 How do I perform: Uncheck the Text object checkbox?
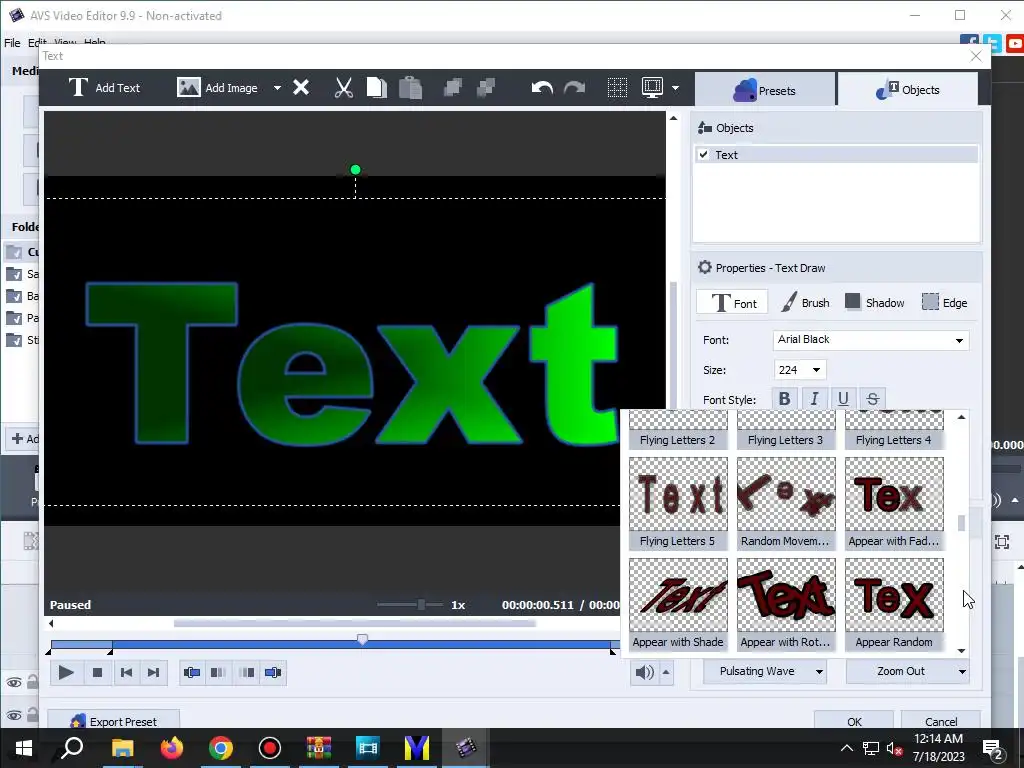click(x=703, y=155)
